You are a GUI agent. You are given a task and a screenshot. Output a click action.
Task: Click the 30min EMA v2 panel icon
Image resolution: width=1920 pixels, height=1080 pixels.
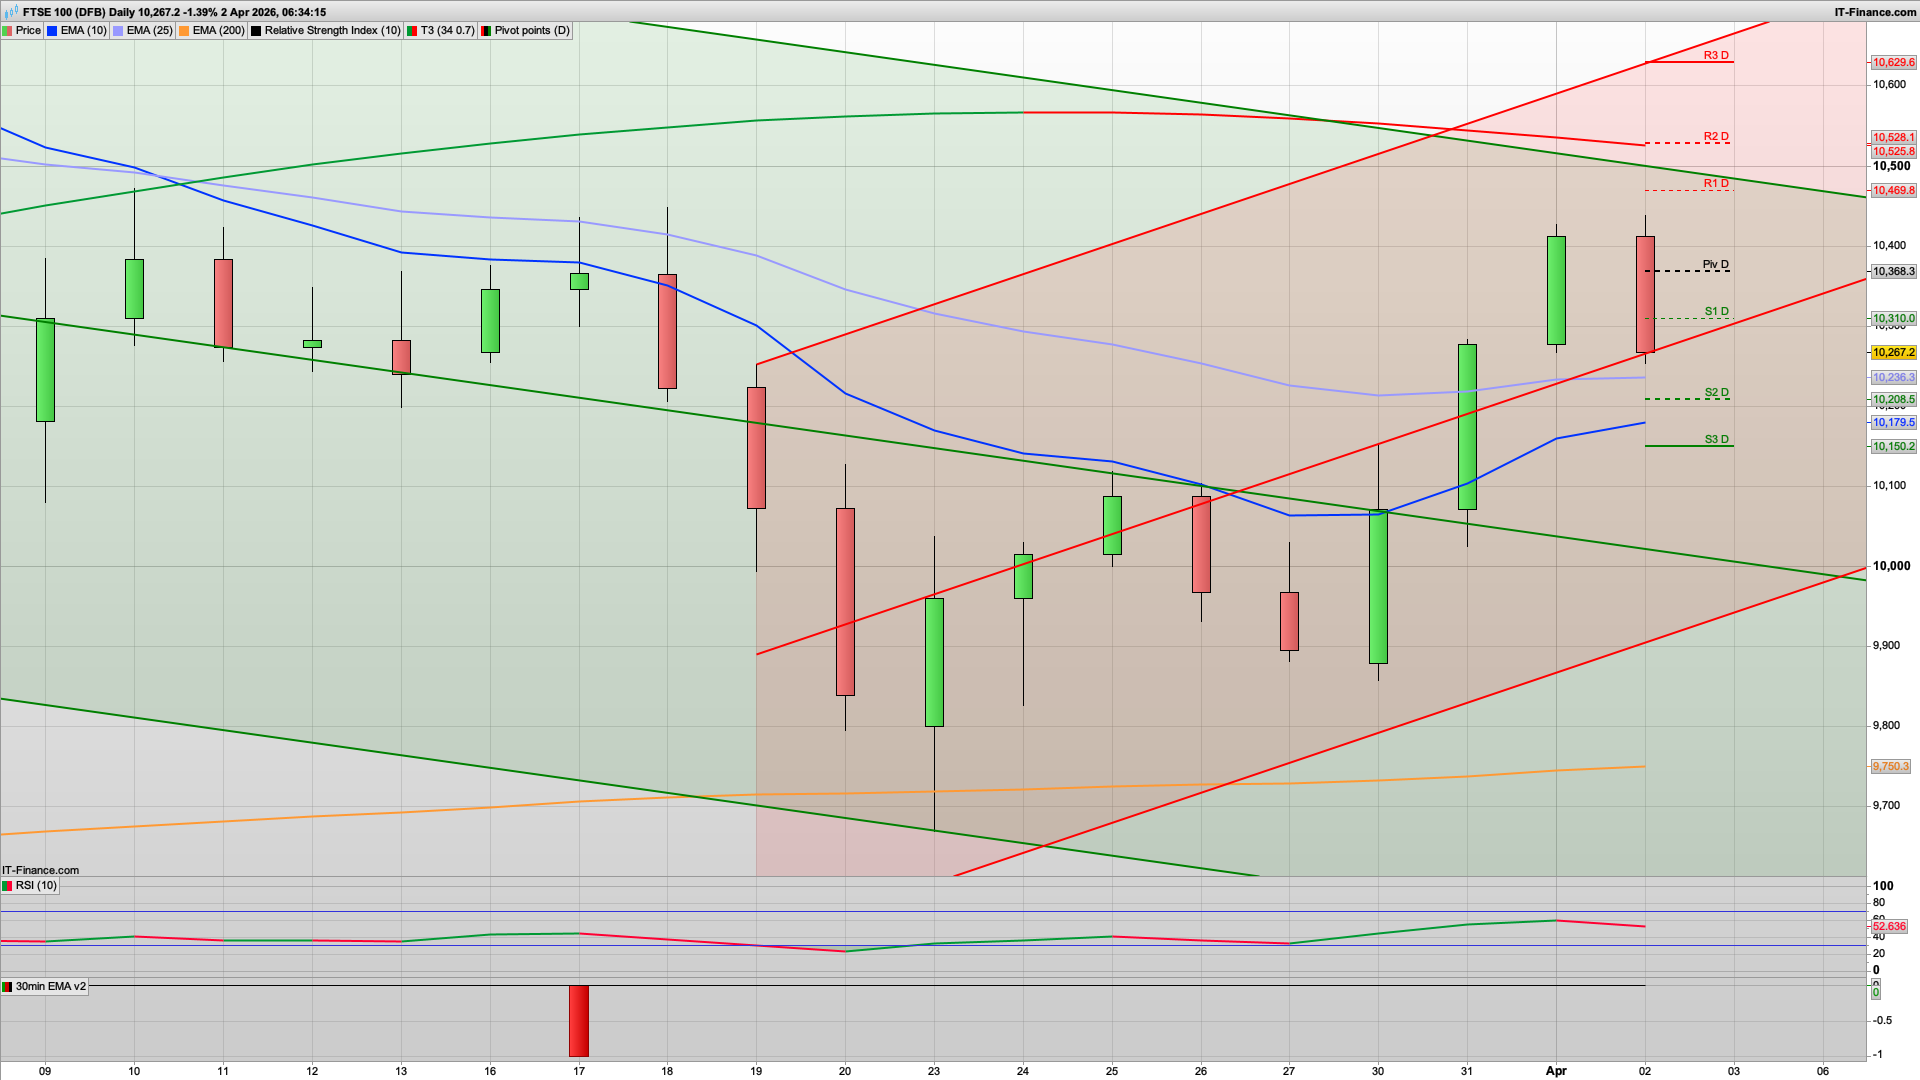(8, 987)
